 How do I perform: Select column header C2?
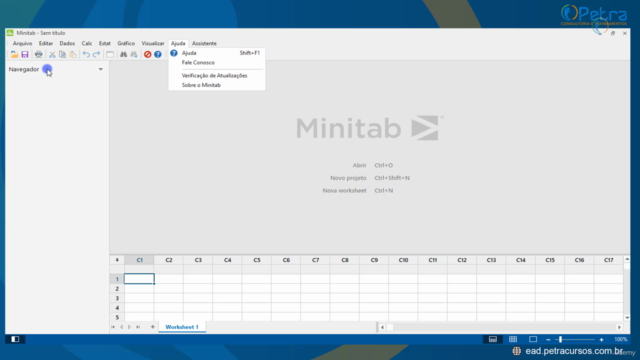coord(169,260)
